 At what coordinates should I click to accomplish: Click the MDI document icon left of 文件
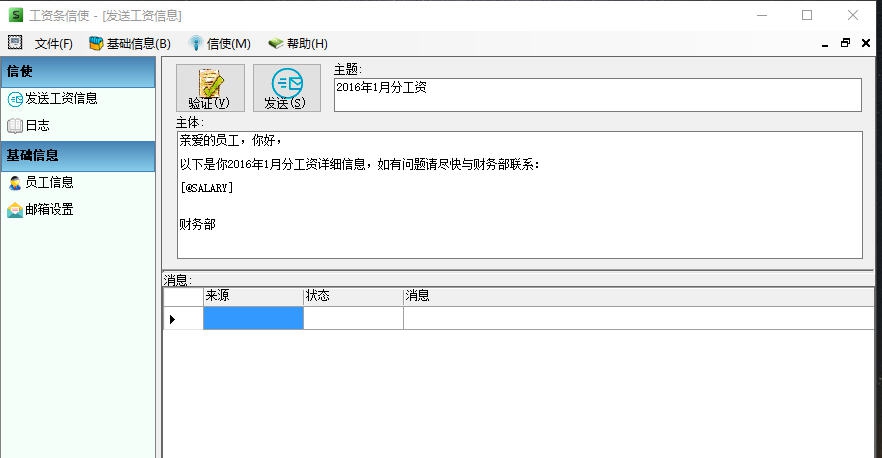15,42
